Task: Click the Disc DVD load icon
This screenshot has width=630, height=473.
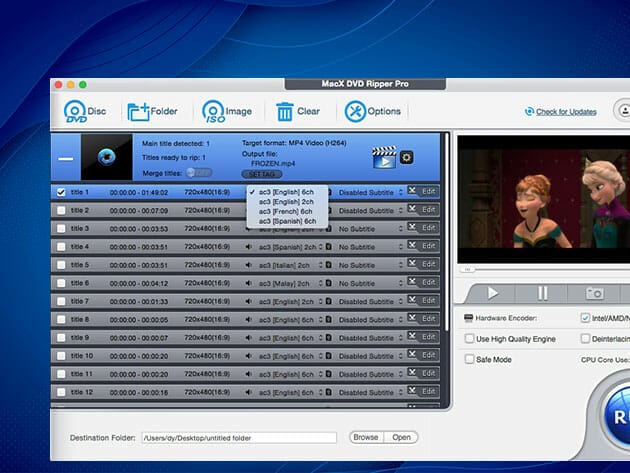Action: [x=75, y=112]
